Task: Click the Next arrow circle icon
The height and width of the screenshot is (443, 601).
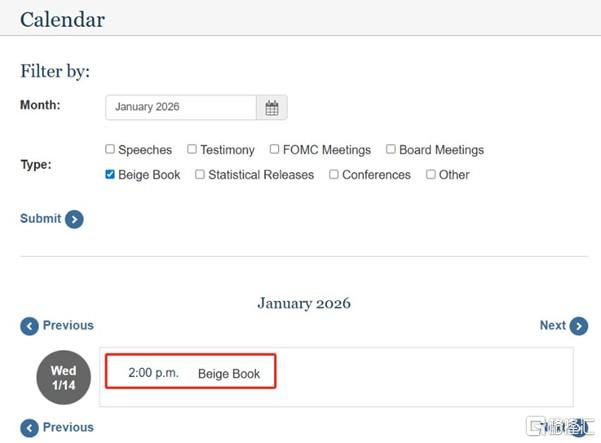Action: (579, 326)
